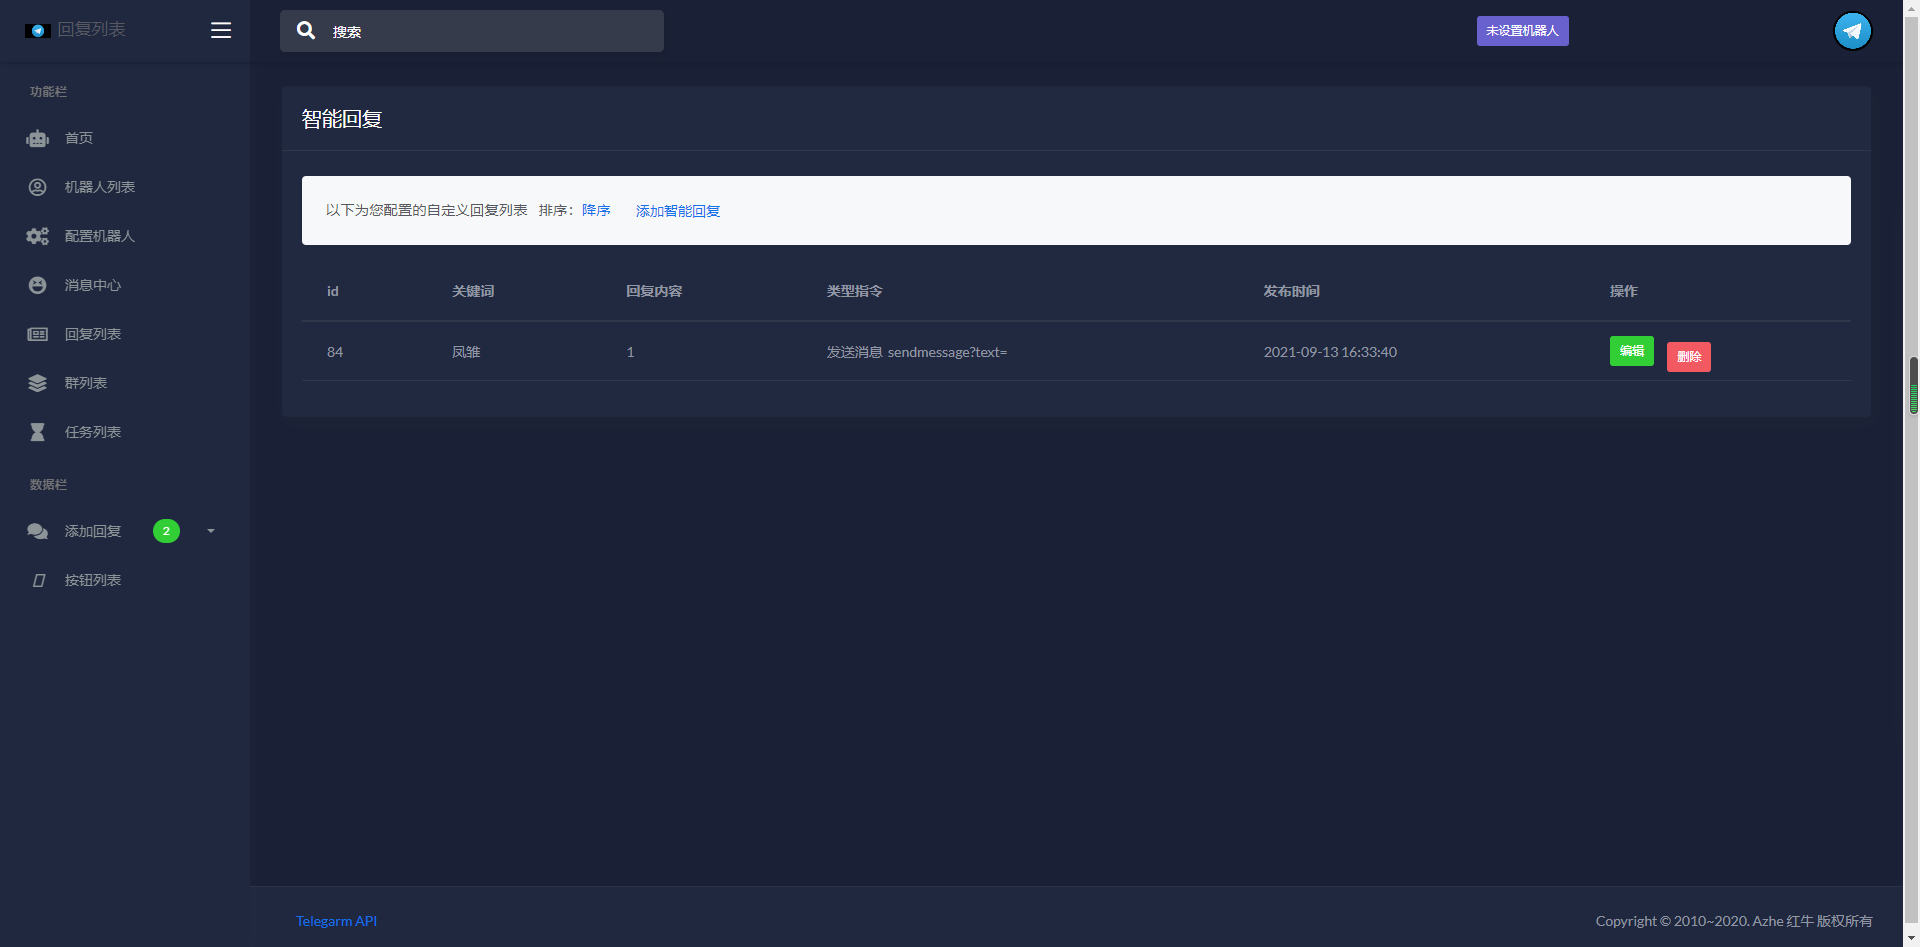1920x947 pixels.
Task: Open the 添加智能回复 link
Action: click(678, 211)
